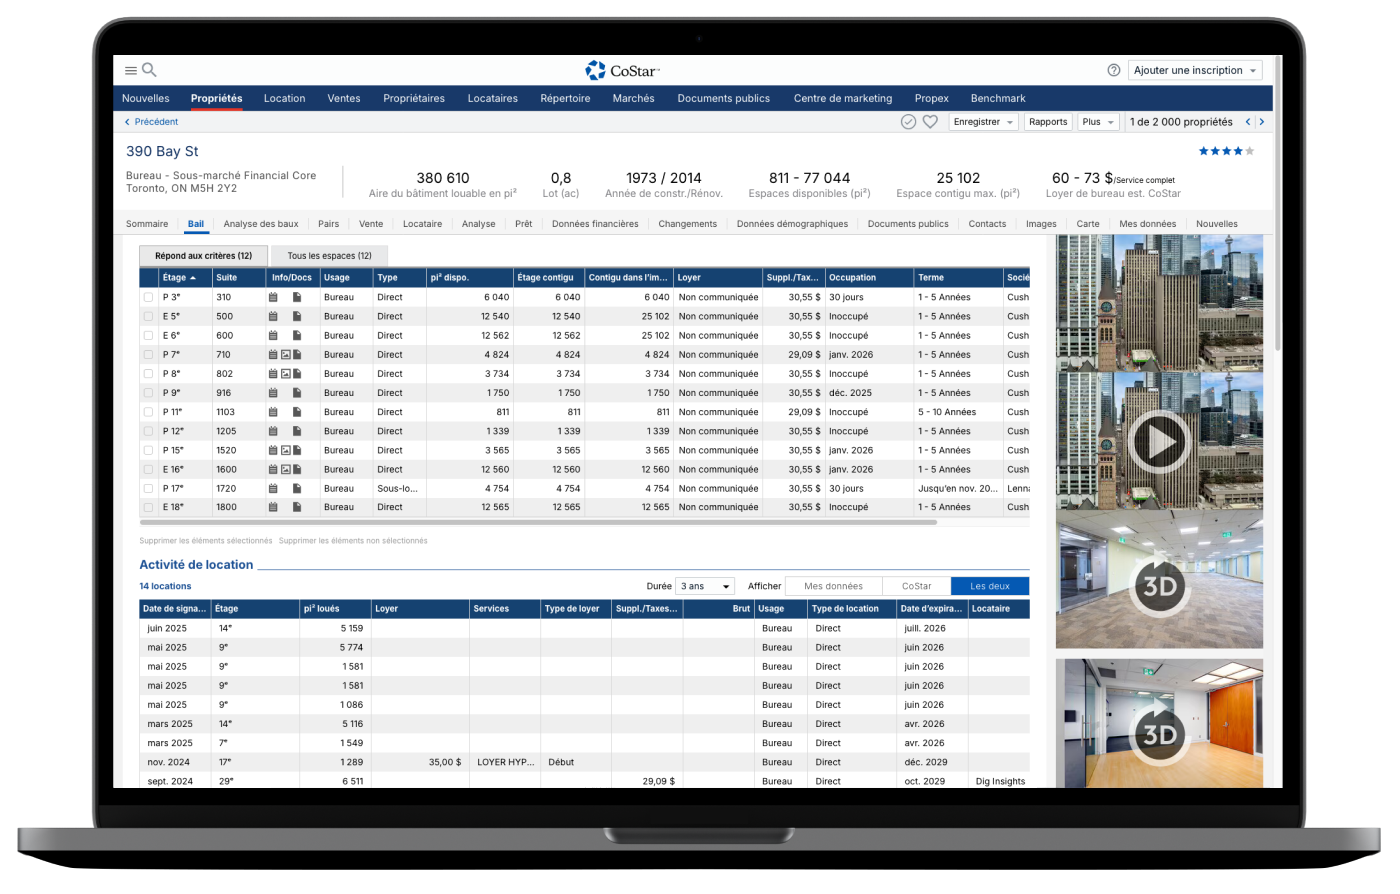Viewport: 1400px width, 894px height.
Task: Expand Ajouter une inscription dropdown
Action: pyautogui.click(x=1195, y=71)
